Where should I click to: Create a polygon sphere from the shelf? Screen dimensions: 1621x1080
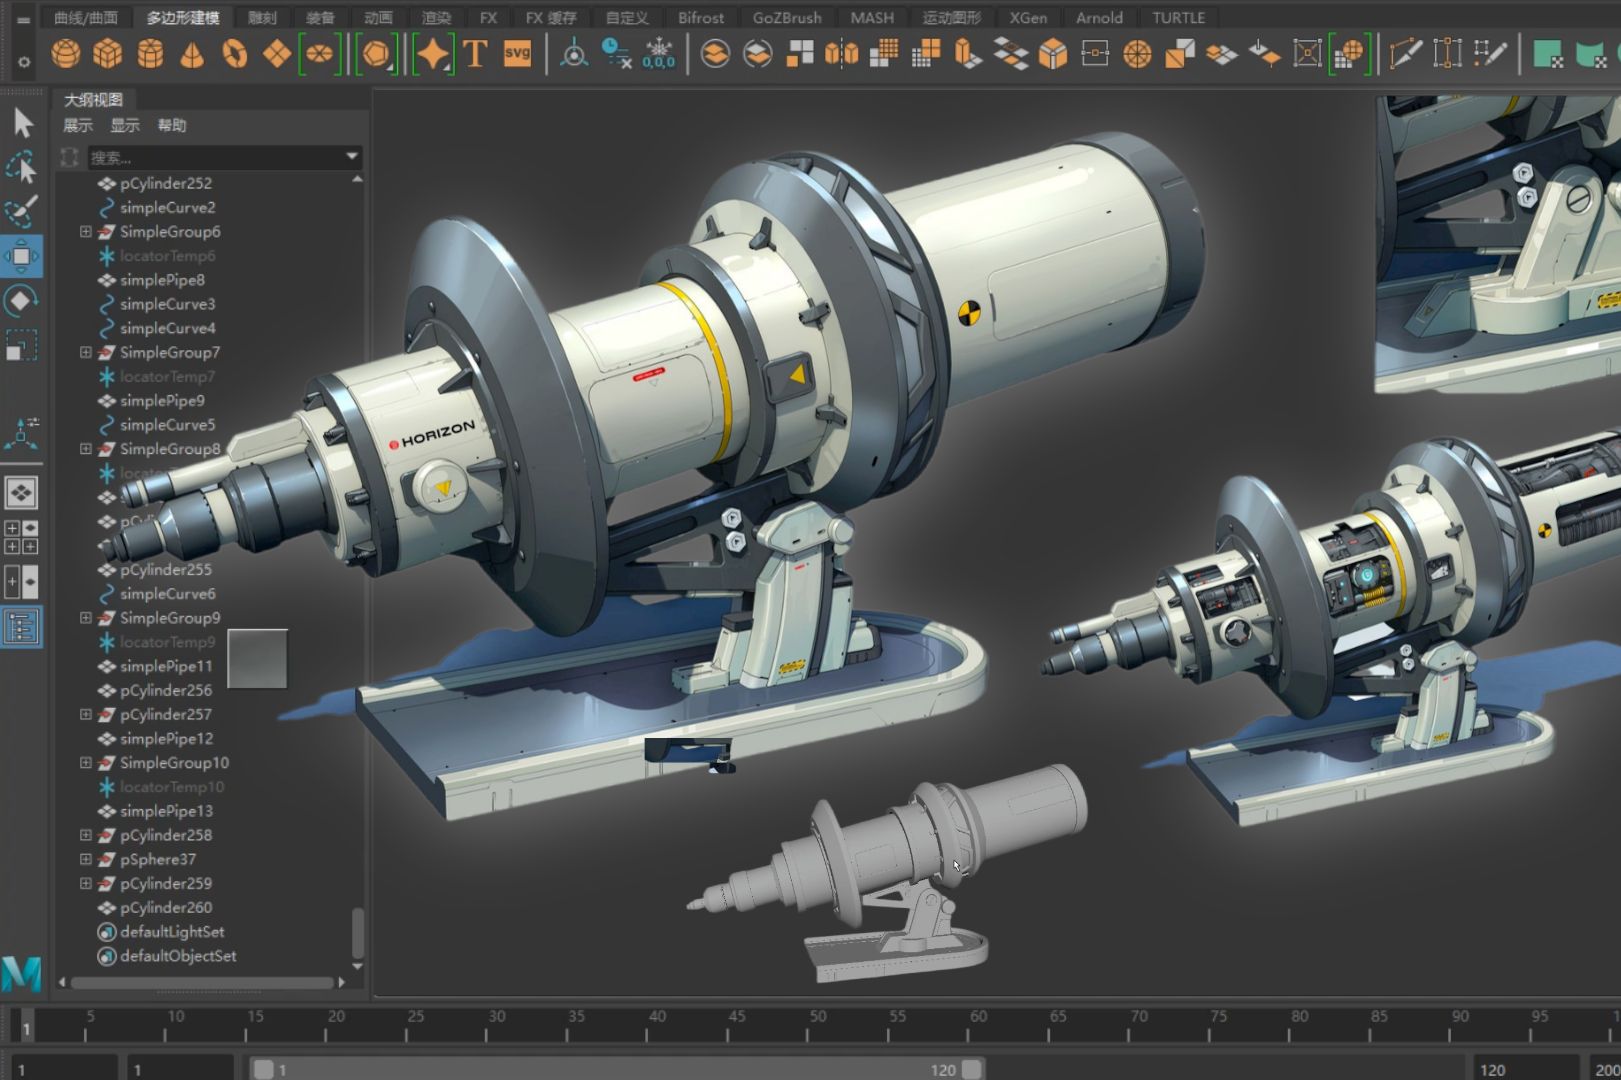tap(66, 55)
